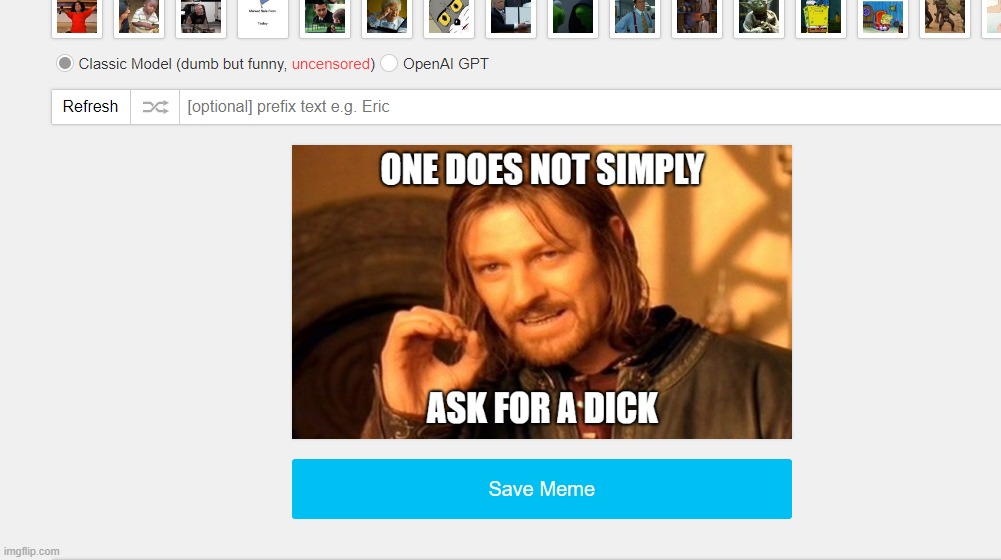
Task: Click the Refresh button
Action: (91, 107)
